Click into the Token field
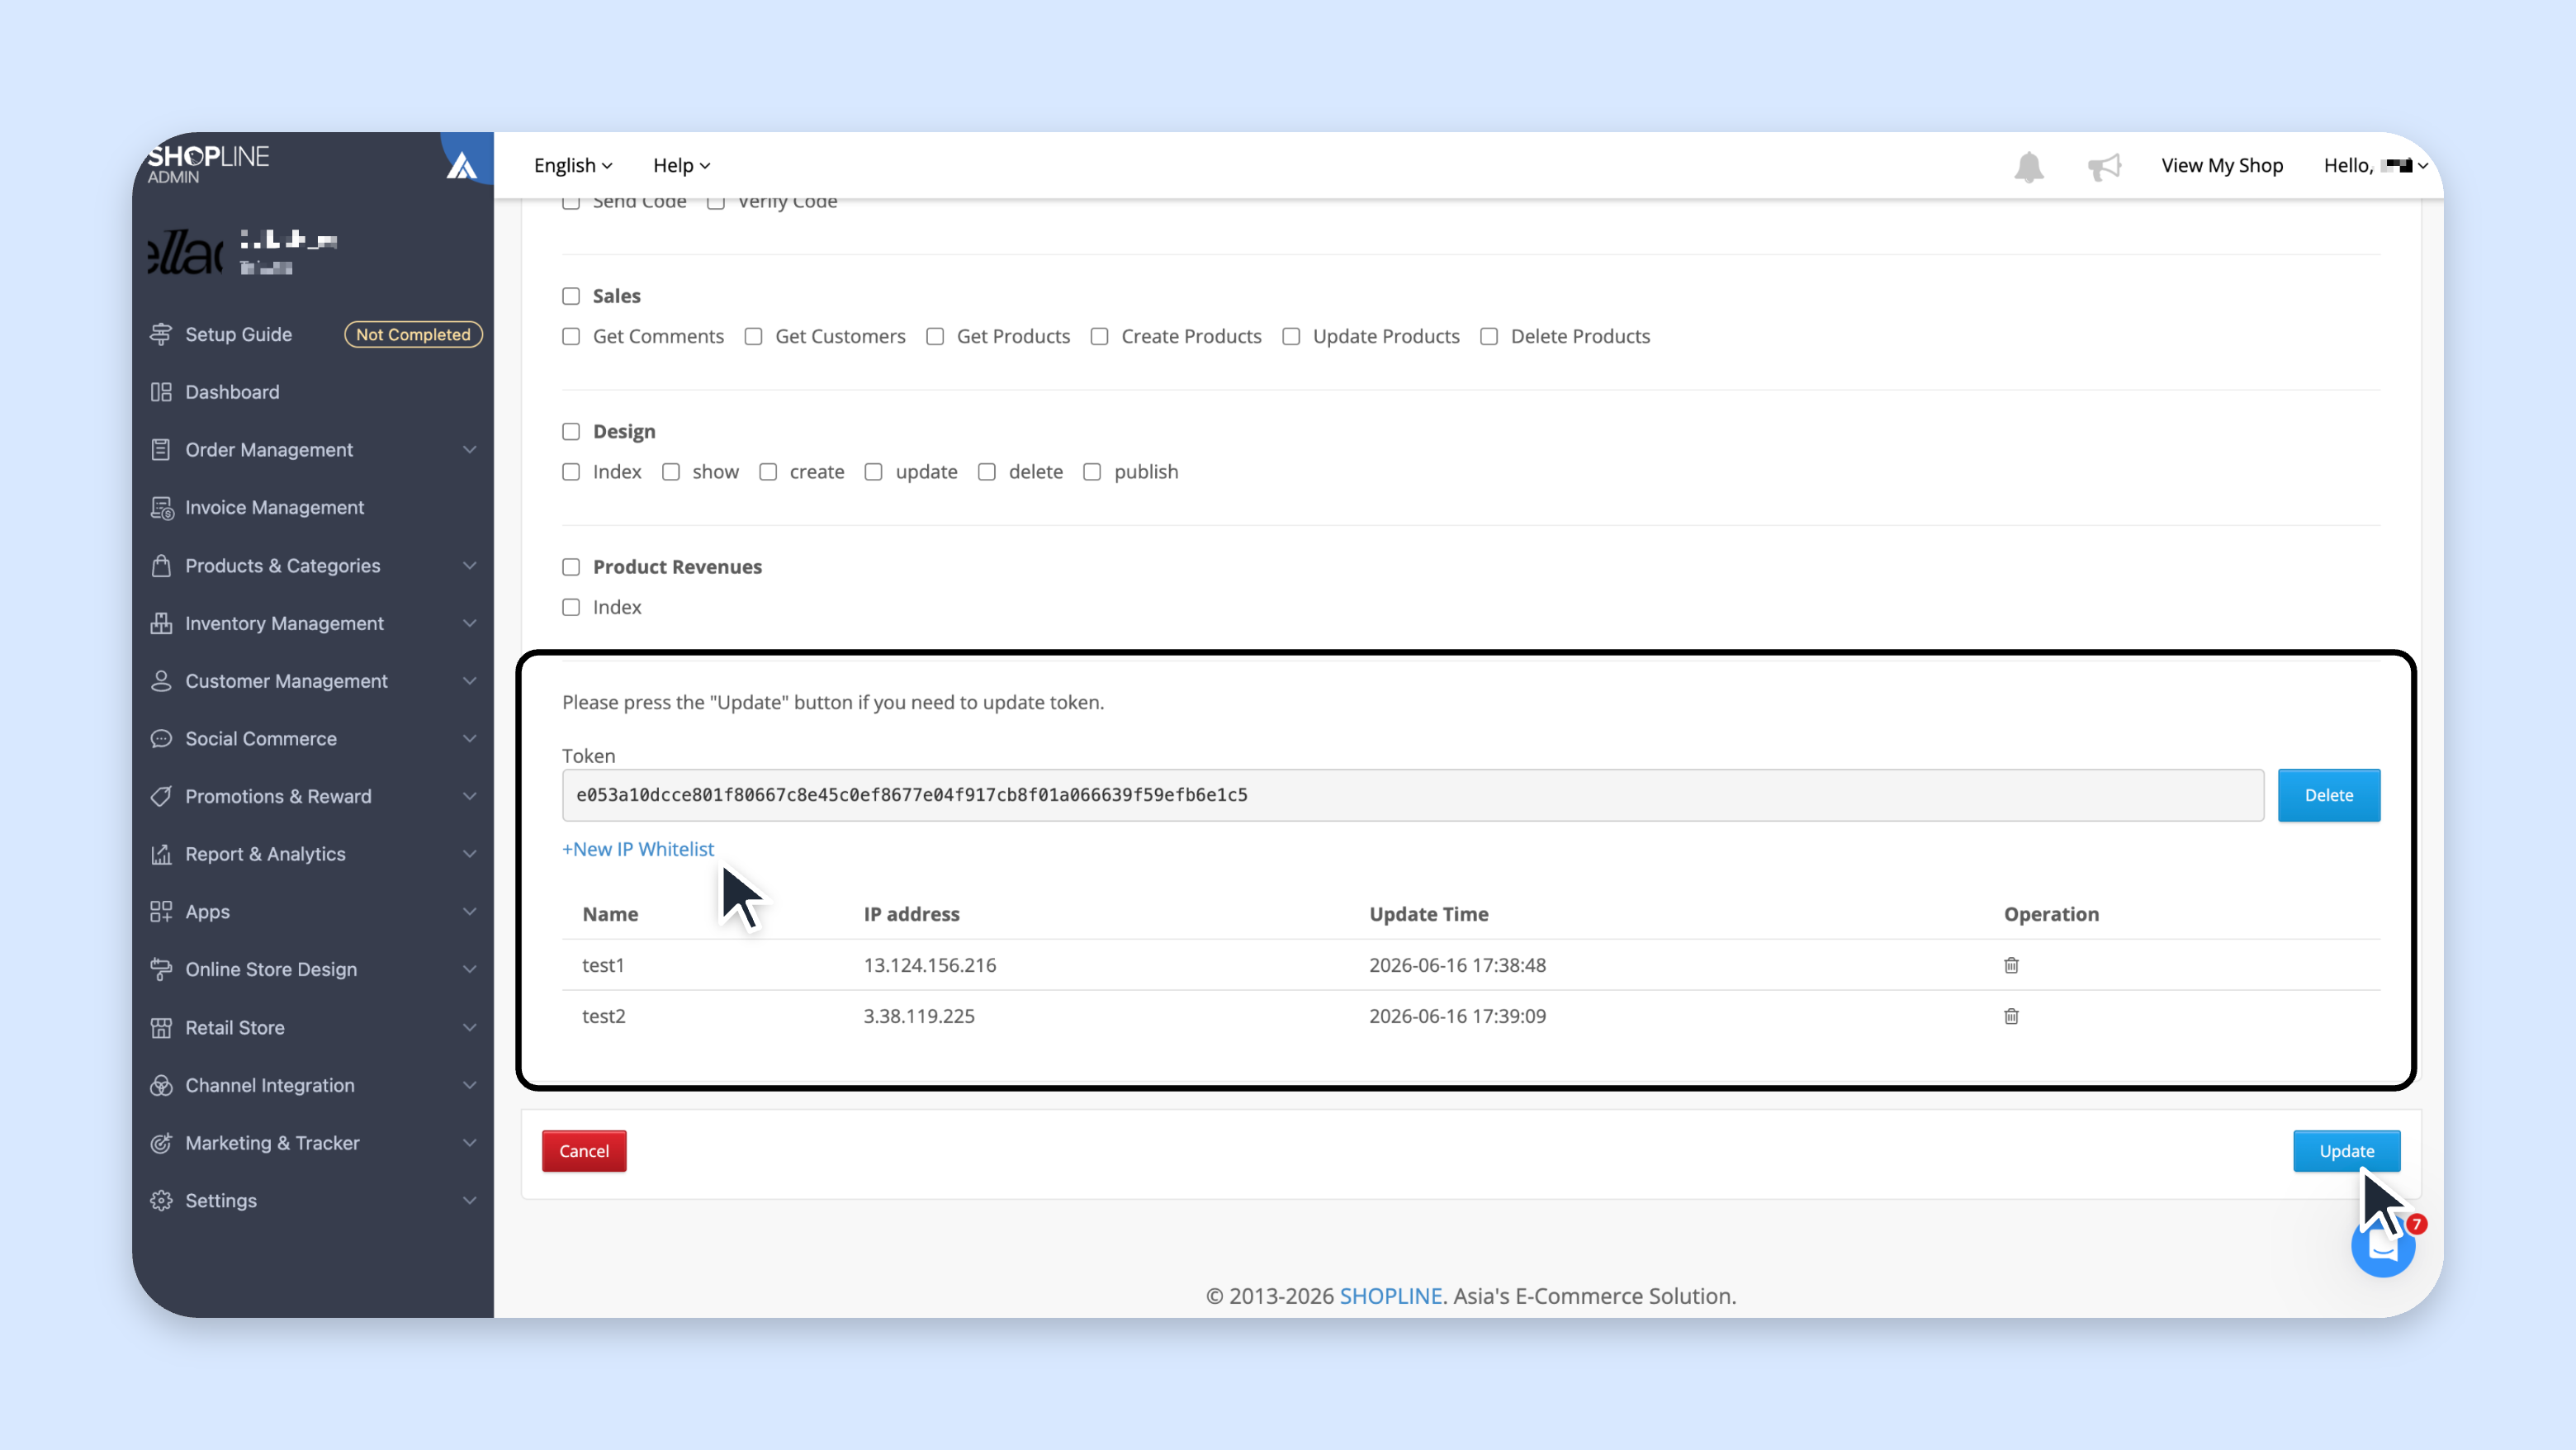Screen dimensions: 2576x1450 (1413, 795)
